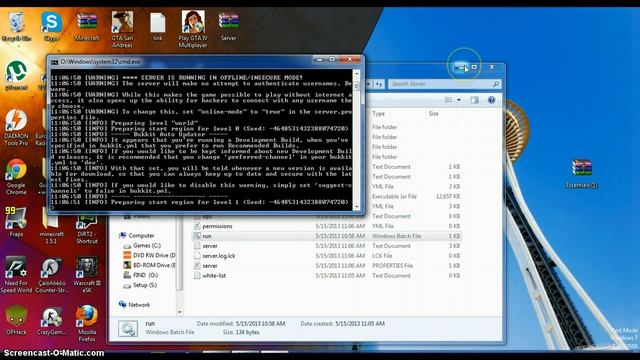The height and width of the screenshot is (360, 640).
Task: Open Play GTA IV Multiplayer shortcut
Action: tap(193, 29)
